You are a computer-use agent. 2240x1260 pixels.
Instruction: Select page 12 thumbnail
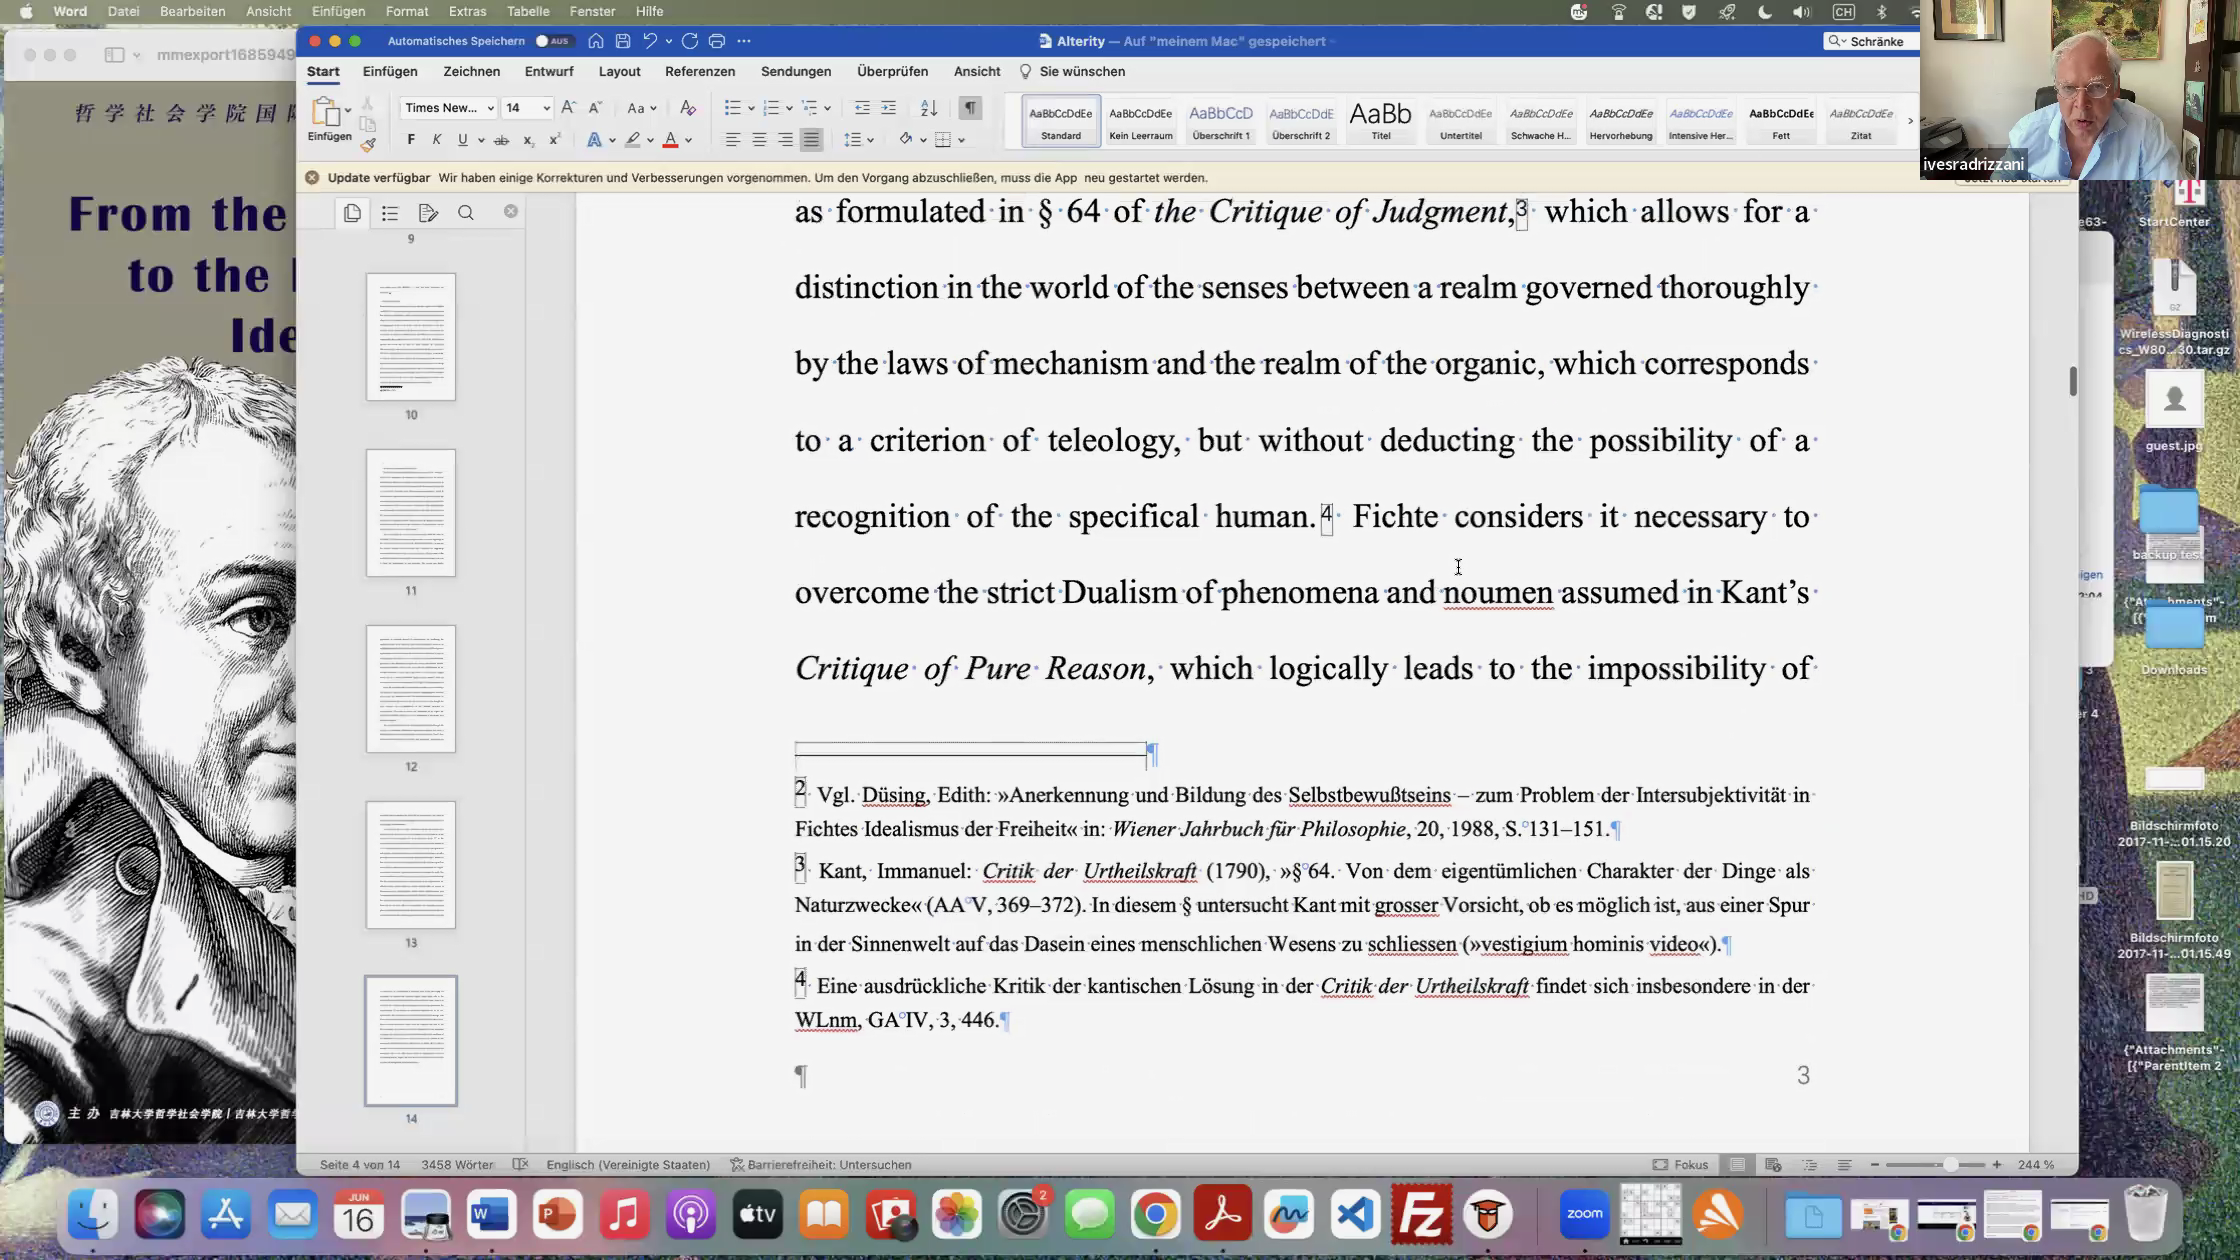[411, 689]
